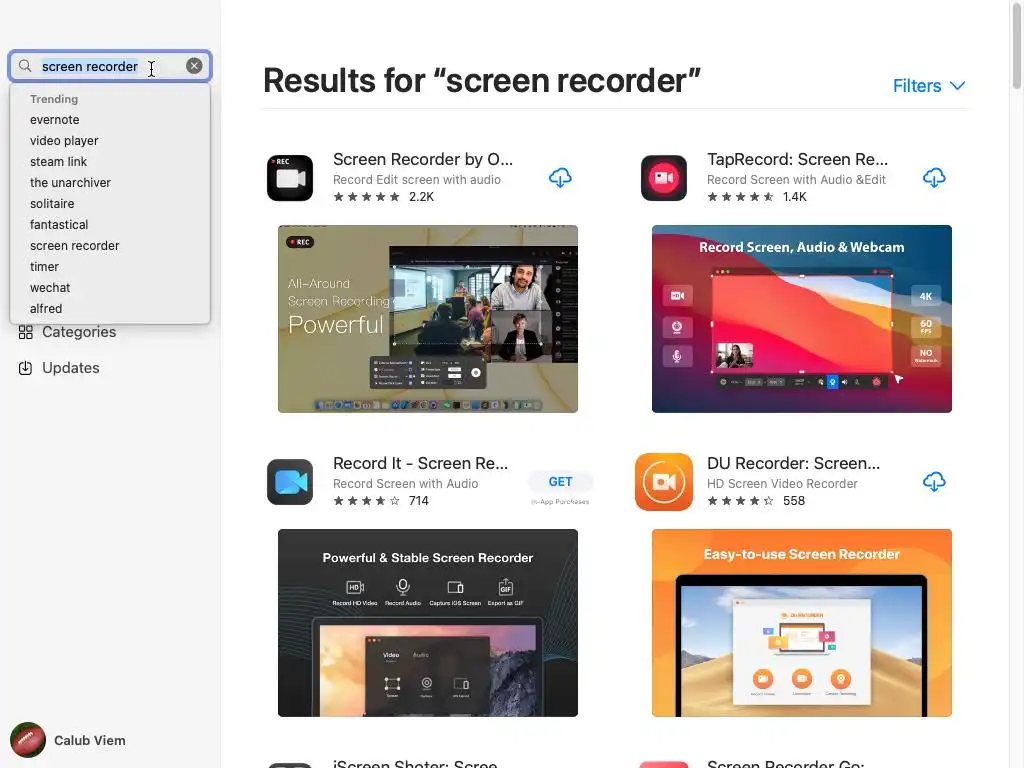Click the Screen Recorder by O... app icon

pos(290,178)
